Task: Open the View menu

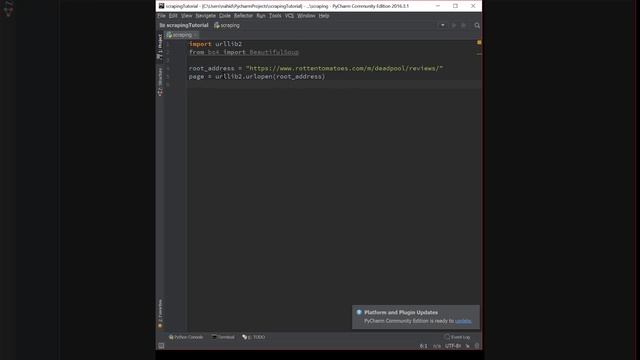Action: (187, 16)
